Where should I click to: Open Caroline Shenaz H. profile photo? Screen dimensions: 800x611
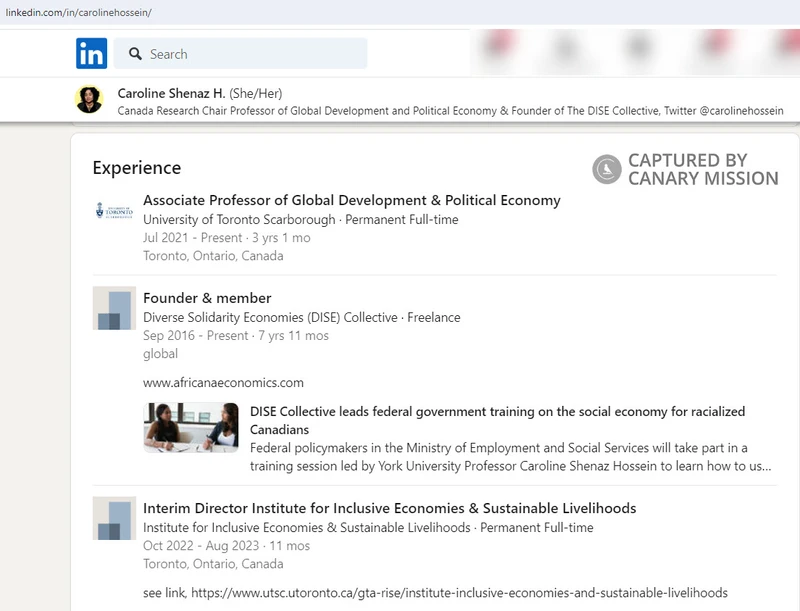[x=89, y=99]
